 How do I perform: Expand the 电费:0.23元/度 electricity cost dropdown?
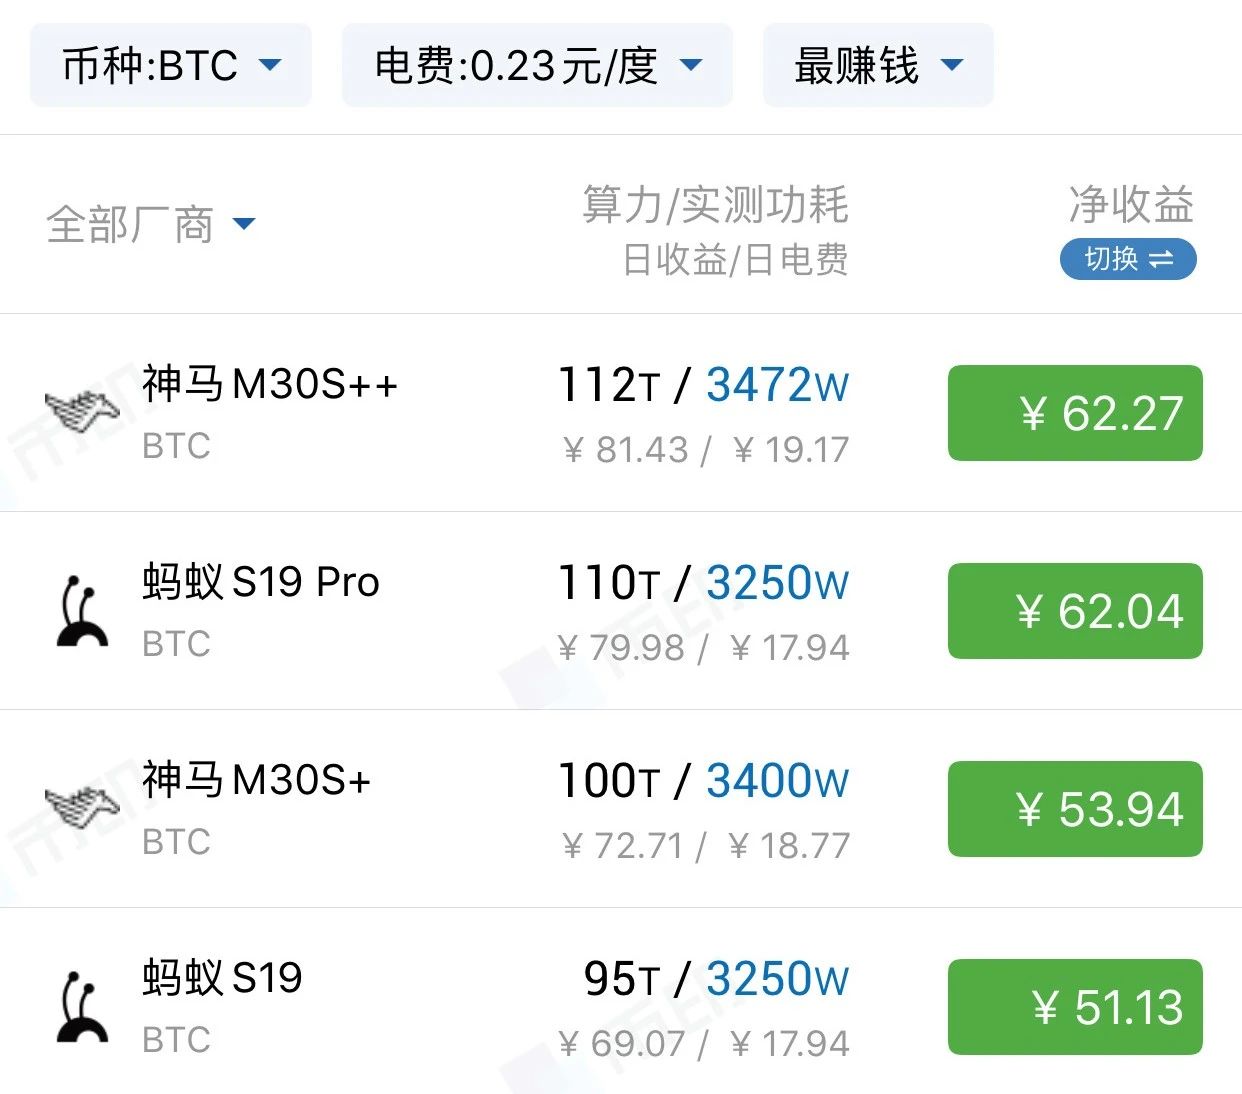[537, 66]
